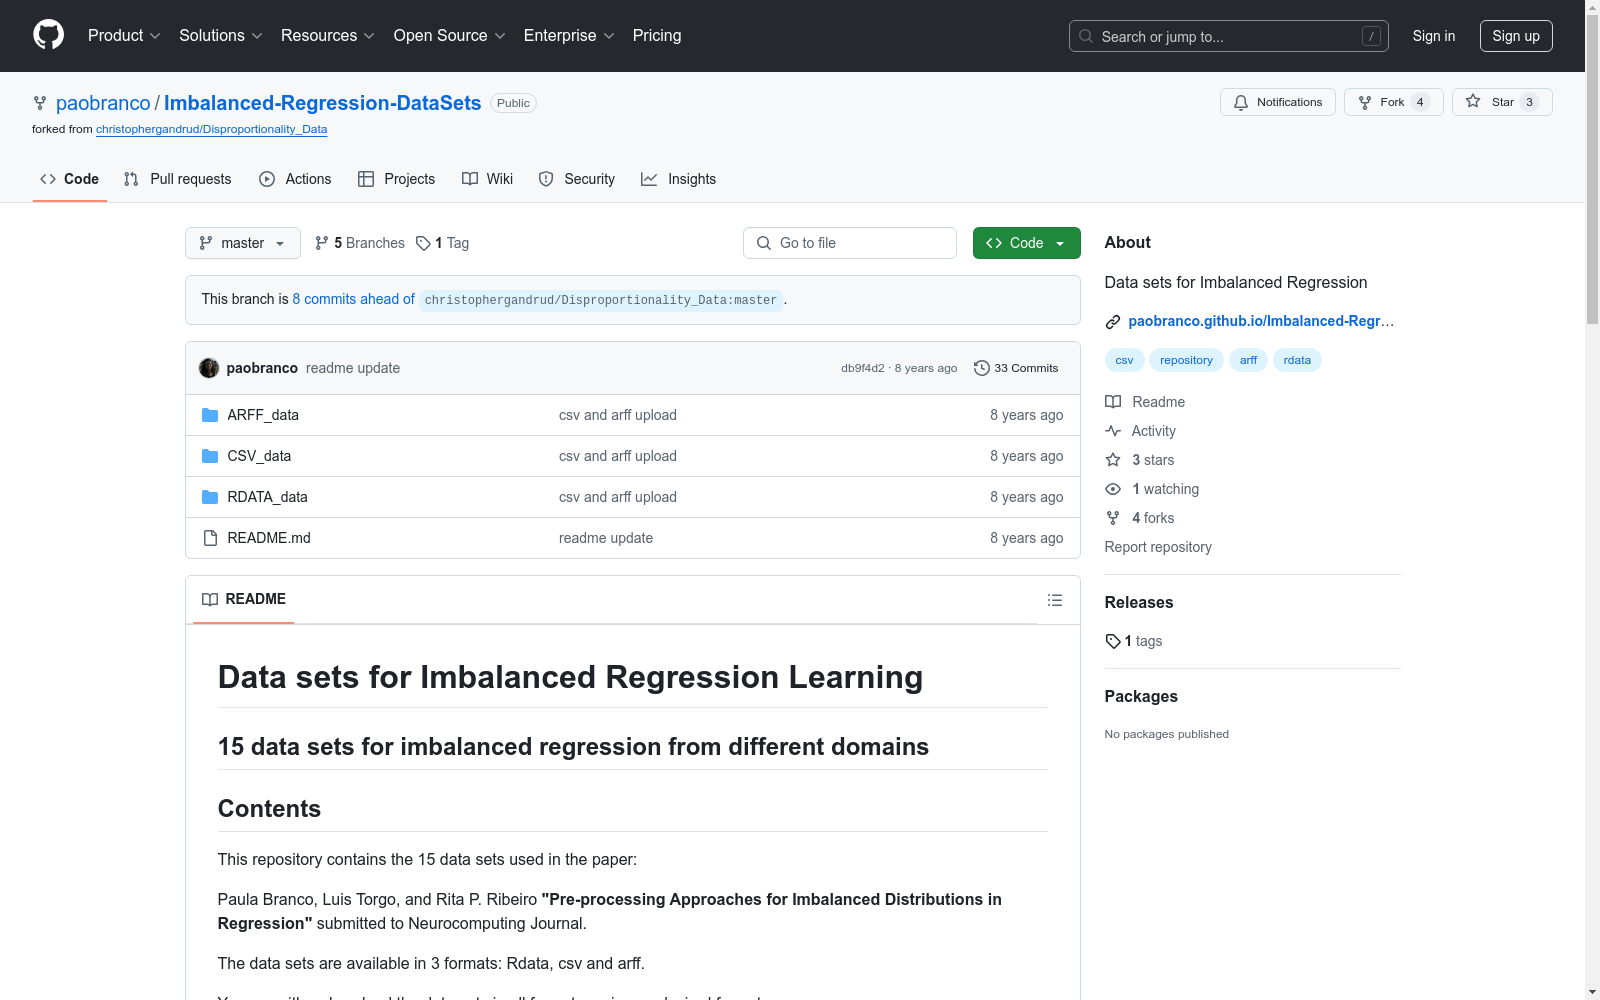The width and height of the screenshot is (1600, 1000).
Task: View the 33 Commits history
Action: point(1016,368)
